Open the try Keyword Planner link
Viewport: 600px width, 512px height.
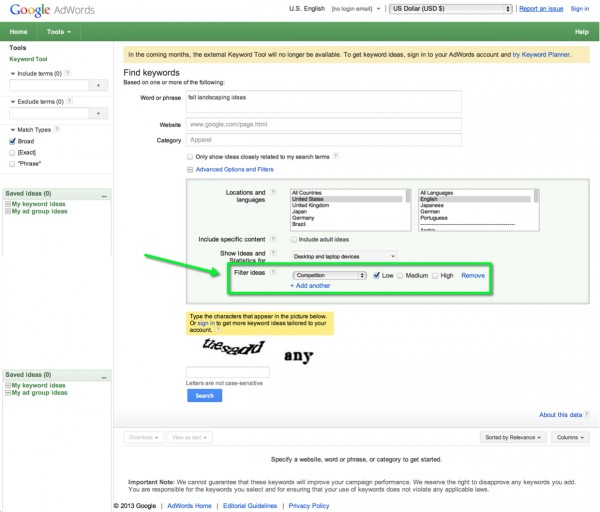(x=541, y=55)
